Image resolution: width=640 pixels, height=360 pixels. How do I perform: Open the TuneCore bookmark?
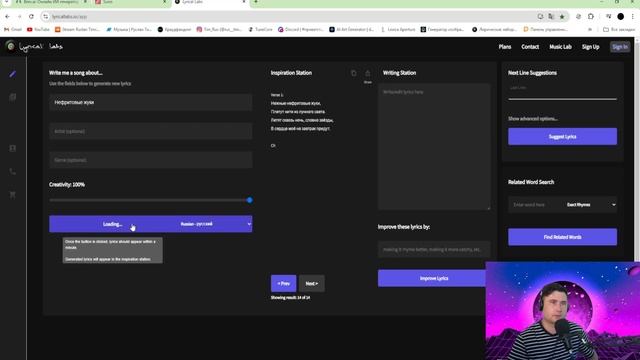pos(260,29)
